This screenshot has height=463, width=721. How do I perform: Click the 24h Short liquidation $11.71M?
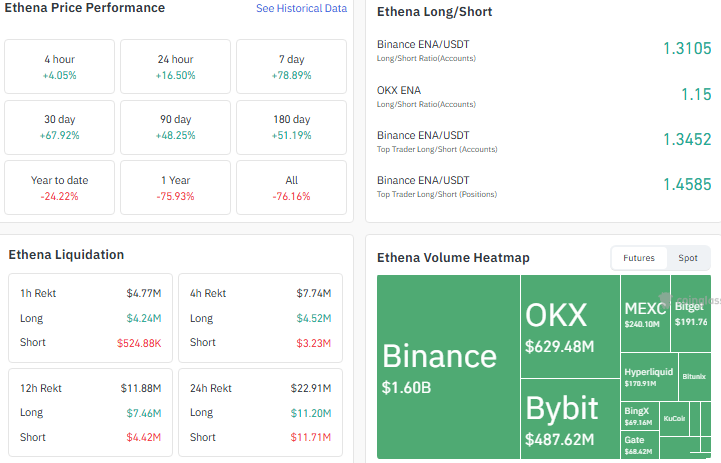pyautogui.click(x=311, y=437)
